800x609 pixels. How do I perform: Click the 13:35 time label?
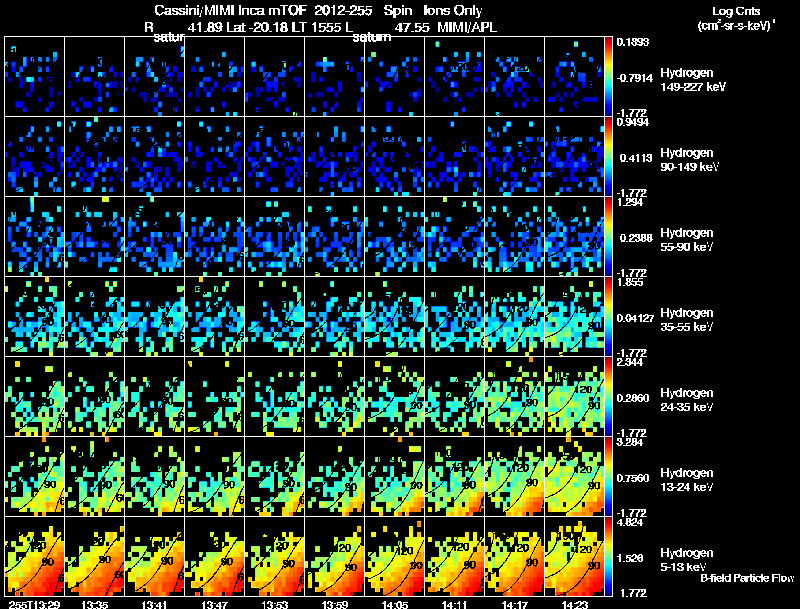point(94,604)
